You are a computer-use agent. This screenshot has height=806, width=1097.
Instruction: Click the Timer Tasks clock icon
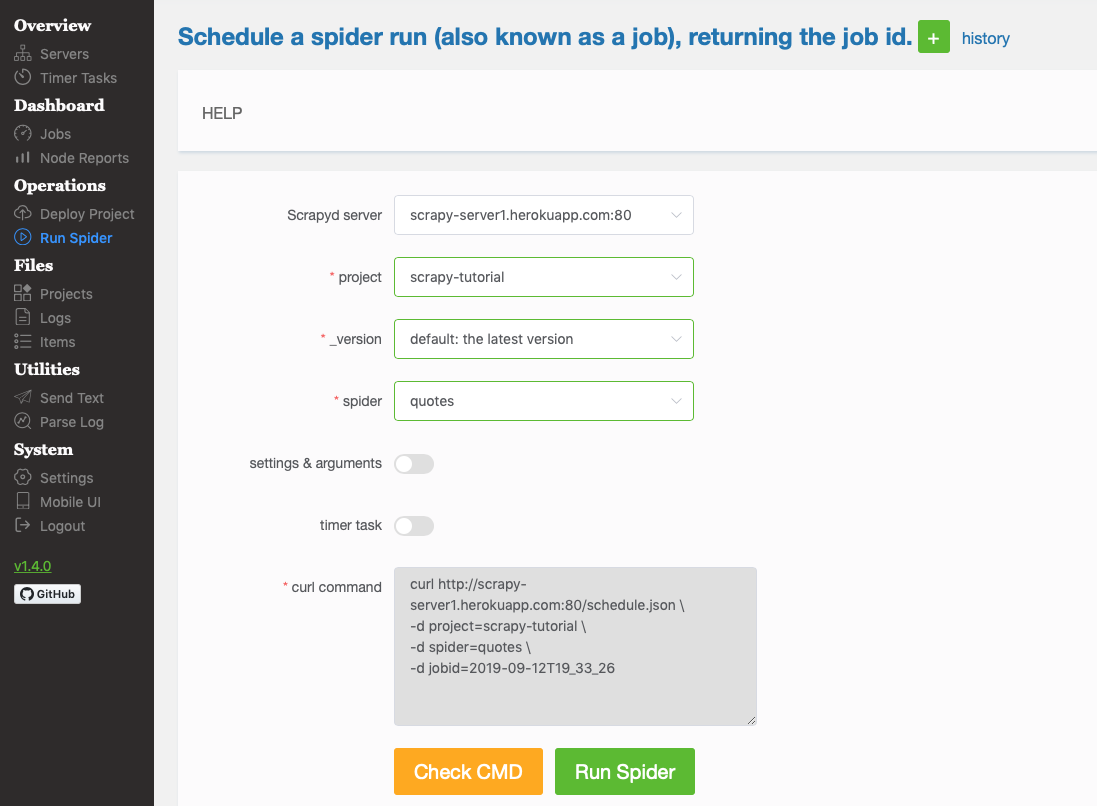[x=22, y=78]
